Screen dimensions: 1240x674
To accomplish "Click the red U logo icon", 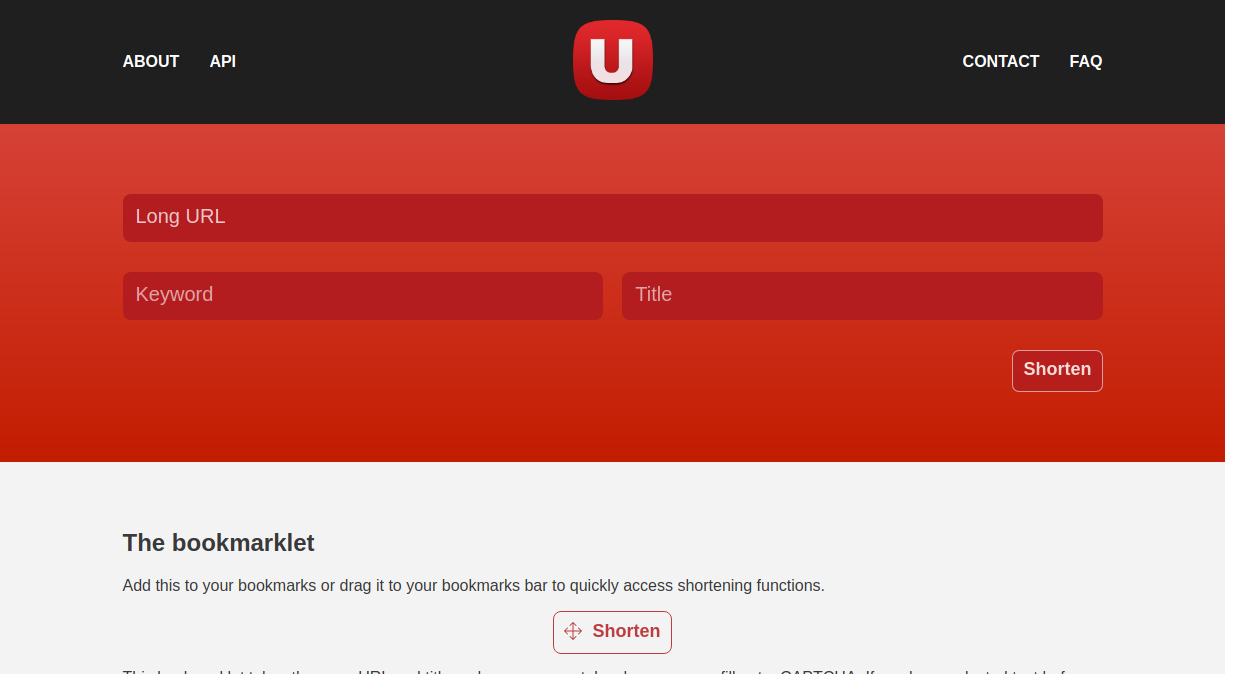I will tap(613, 60).
